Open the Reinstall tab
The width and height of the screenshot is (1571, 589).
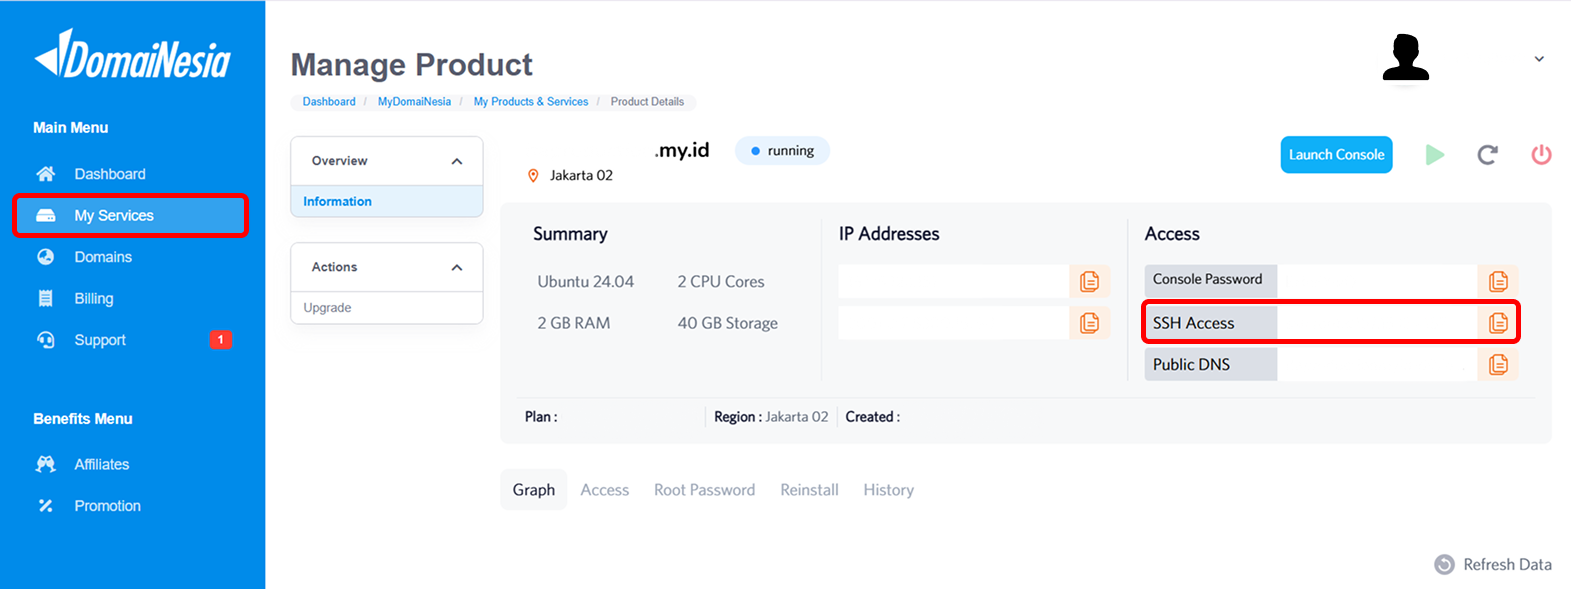809,490
